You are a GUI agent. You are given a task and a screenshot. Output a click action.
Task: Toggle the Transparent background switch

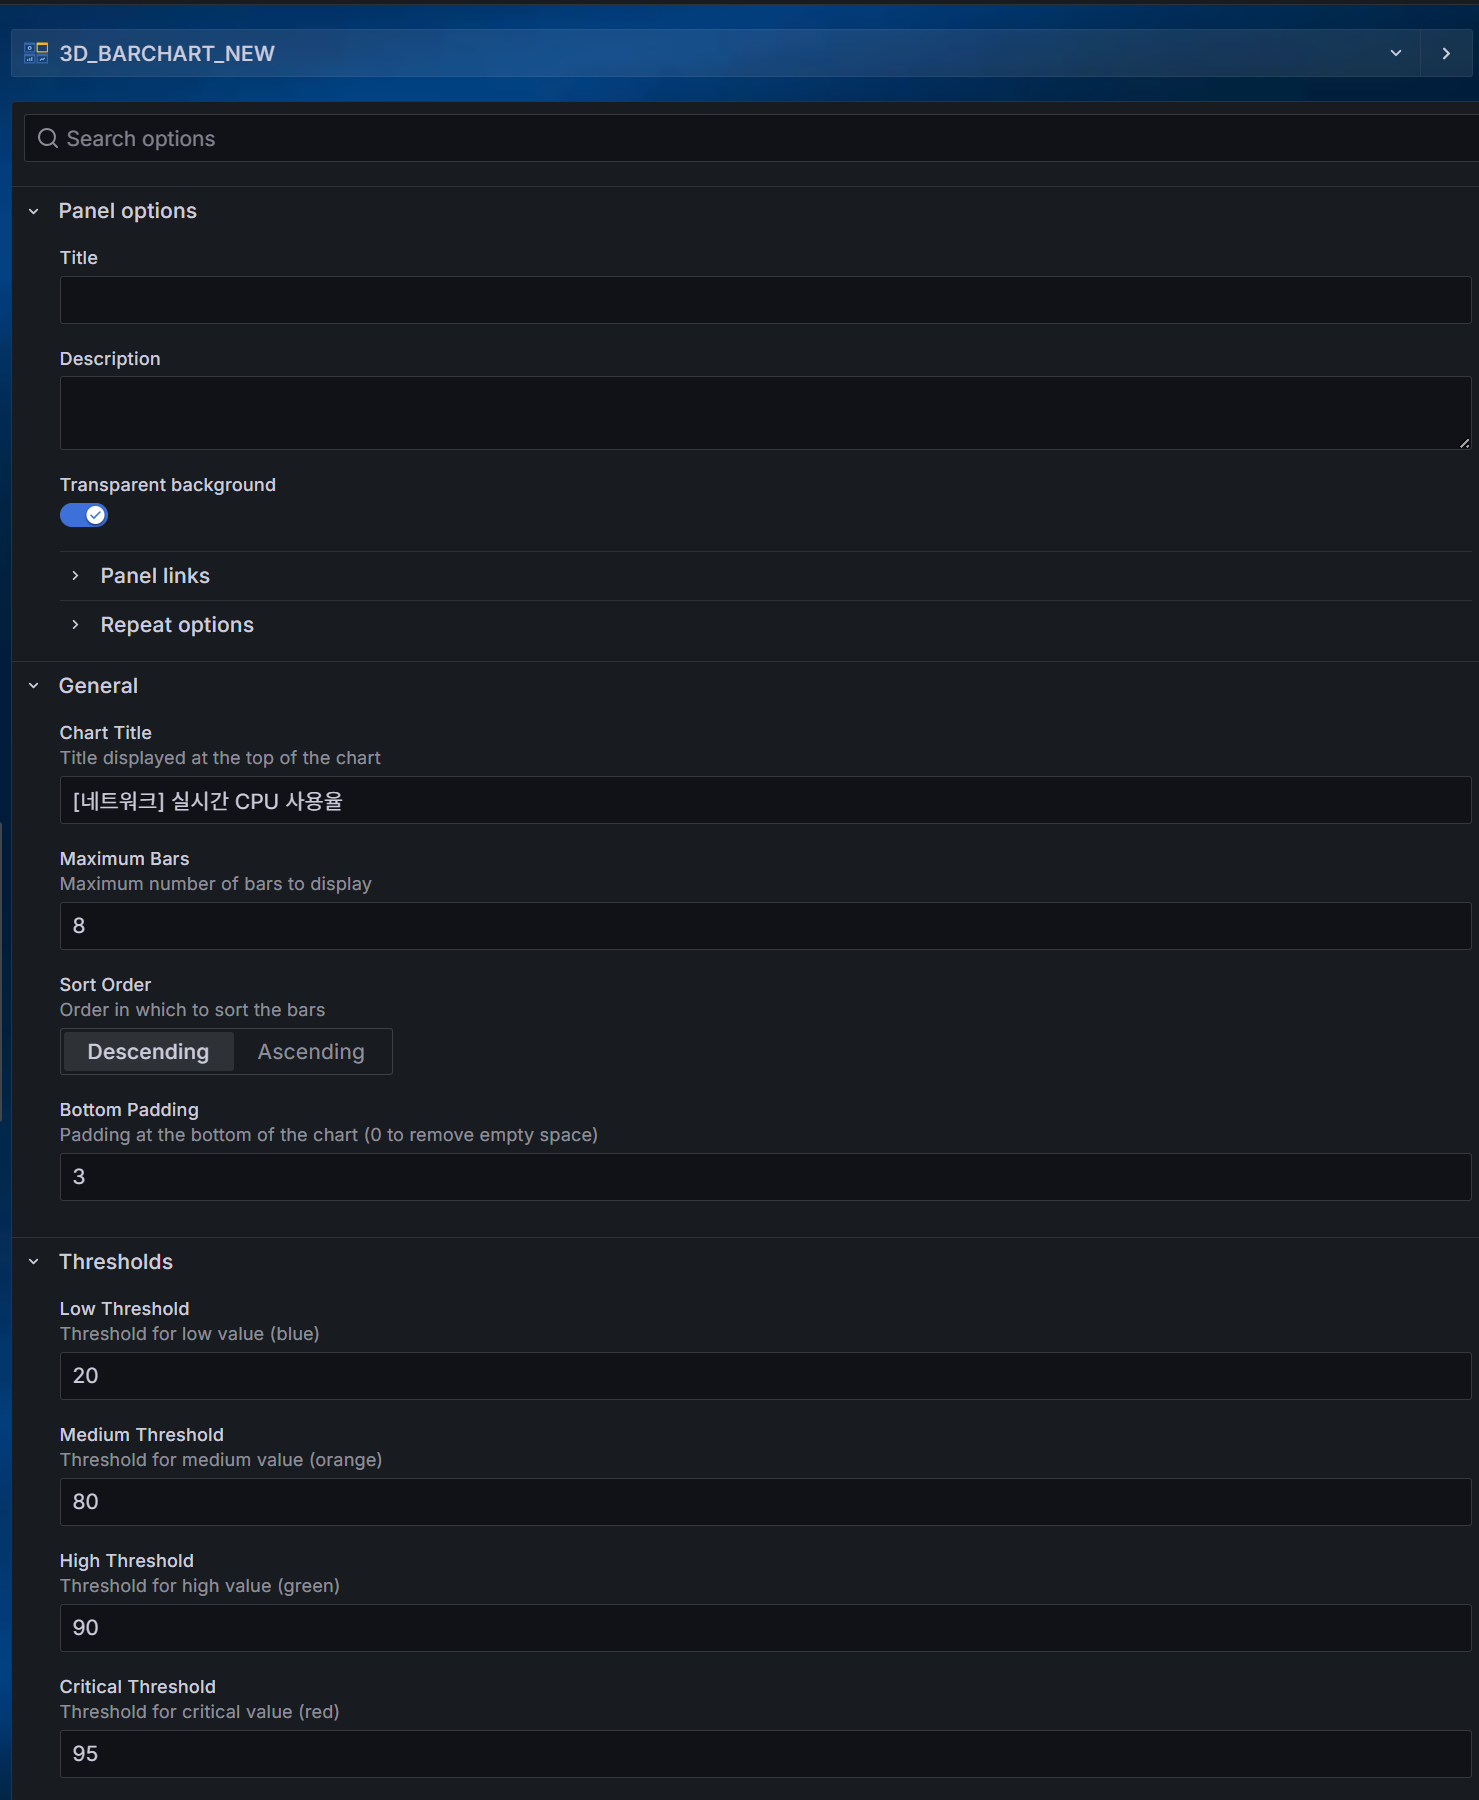tap(84, 515)
